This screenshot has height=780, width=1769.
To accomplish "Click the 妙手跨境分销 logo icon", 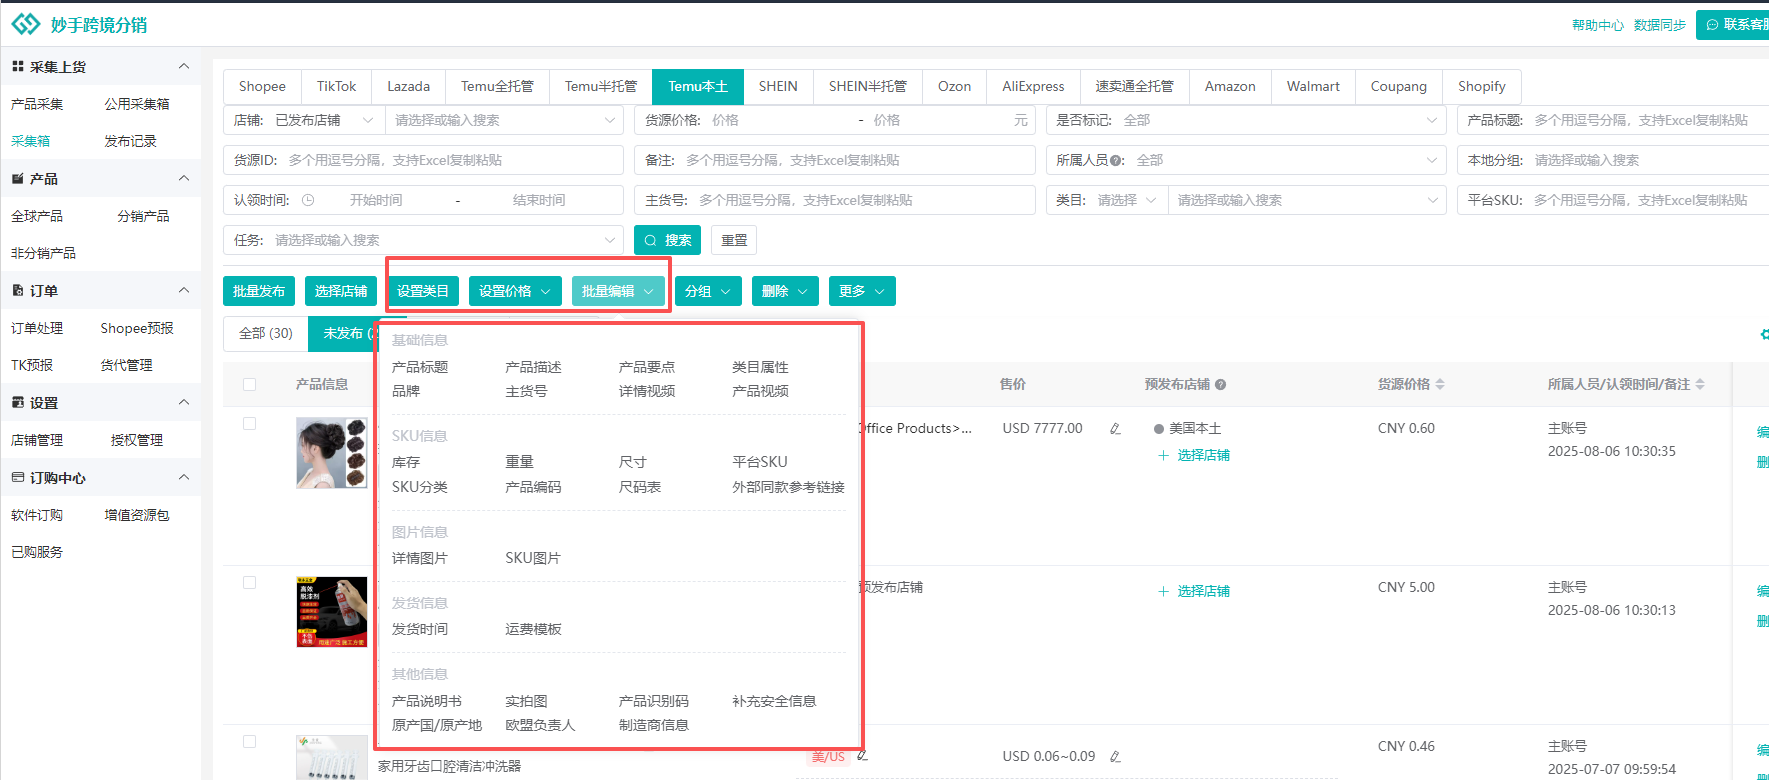I will [26, 24].
